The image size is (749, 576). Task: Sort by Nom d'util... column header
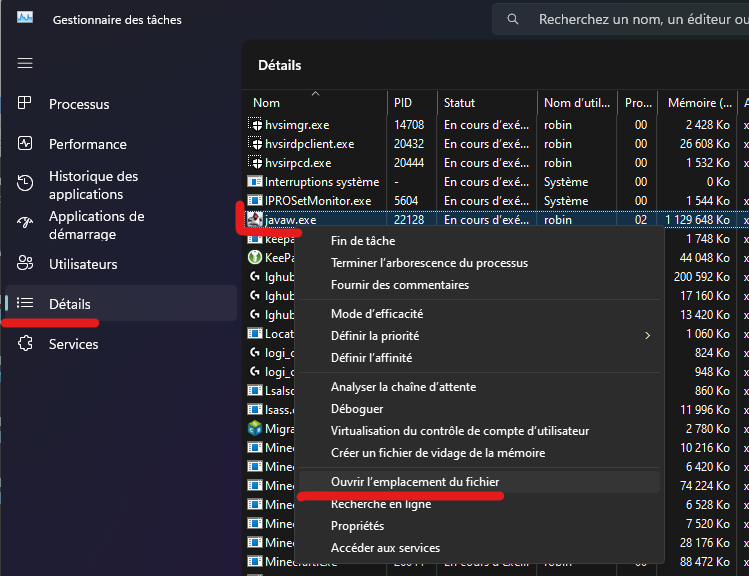click(x=578, y=103)
